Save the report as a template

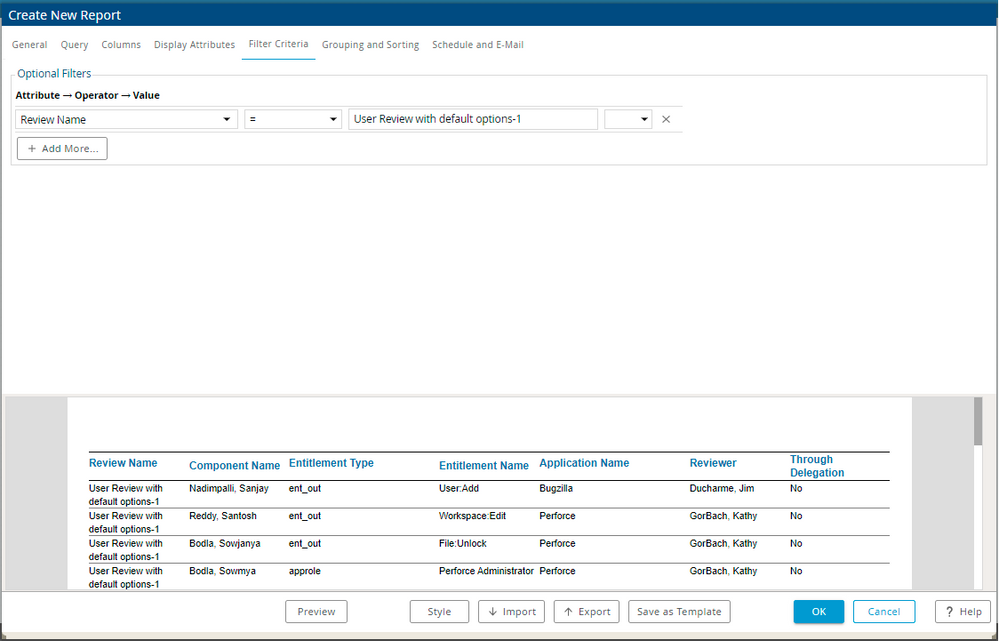tap(679, 612)
